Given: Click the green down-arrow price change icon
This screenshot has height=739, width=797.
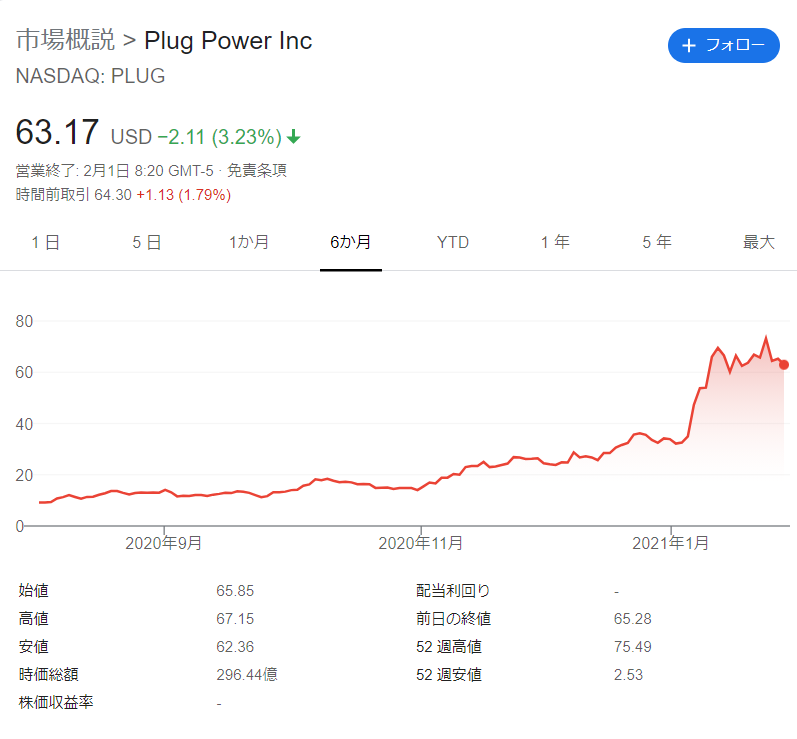Looking at the screenshot, I should pyautogui.click(x=294, y=136).
